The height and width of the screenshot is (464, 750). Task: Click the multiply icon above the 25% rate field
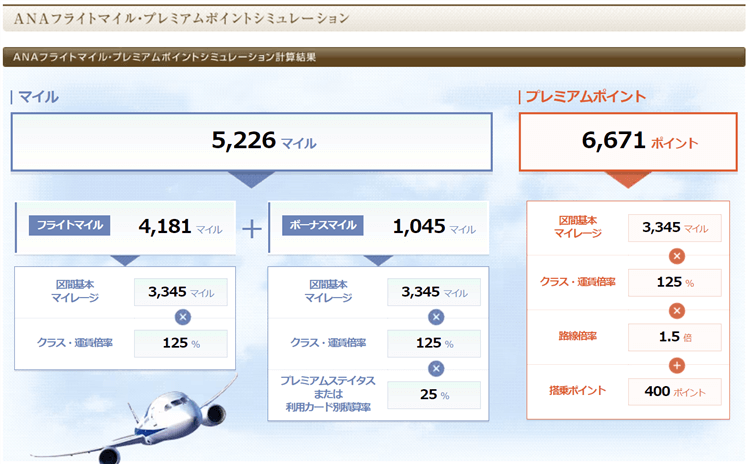pos(435,368)
